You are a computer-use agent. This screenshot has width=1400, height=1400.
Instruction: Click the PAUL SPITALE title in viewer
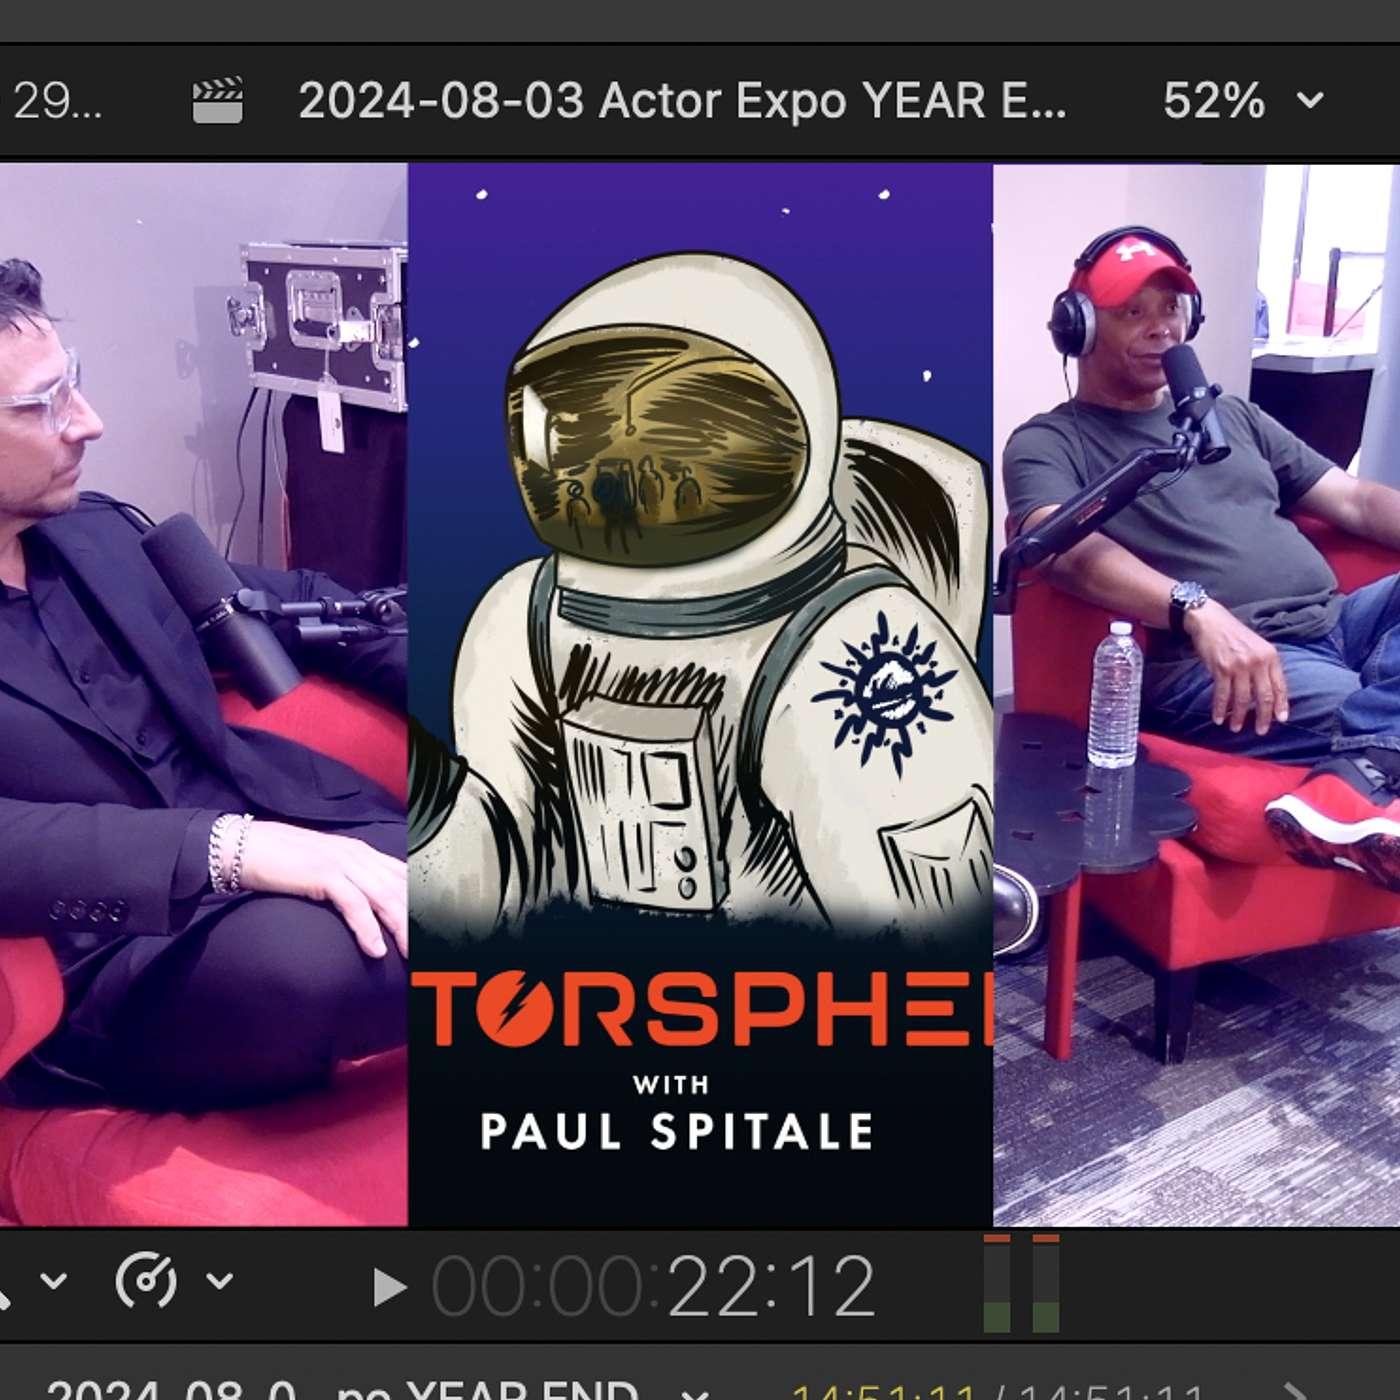(x=677, y=1132)
